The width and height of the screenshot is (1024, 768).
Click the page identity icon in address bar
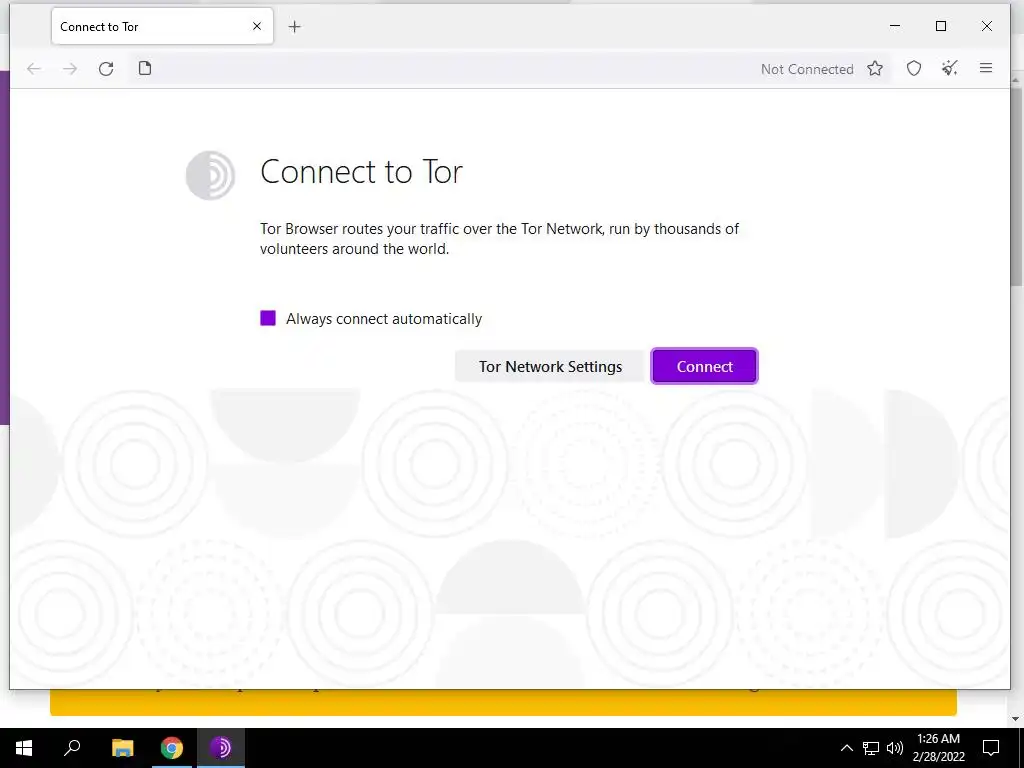click(x=145, y=69)
